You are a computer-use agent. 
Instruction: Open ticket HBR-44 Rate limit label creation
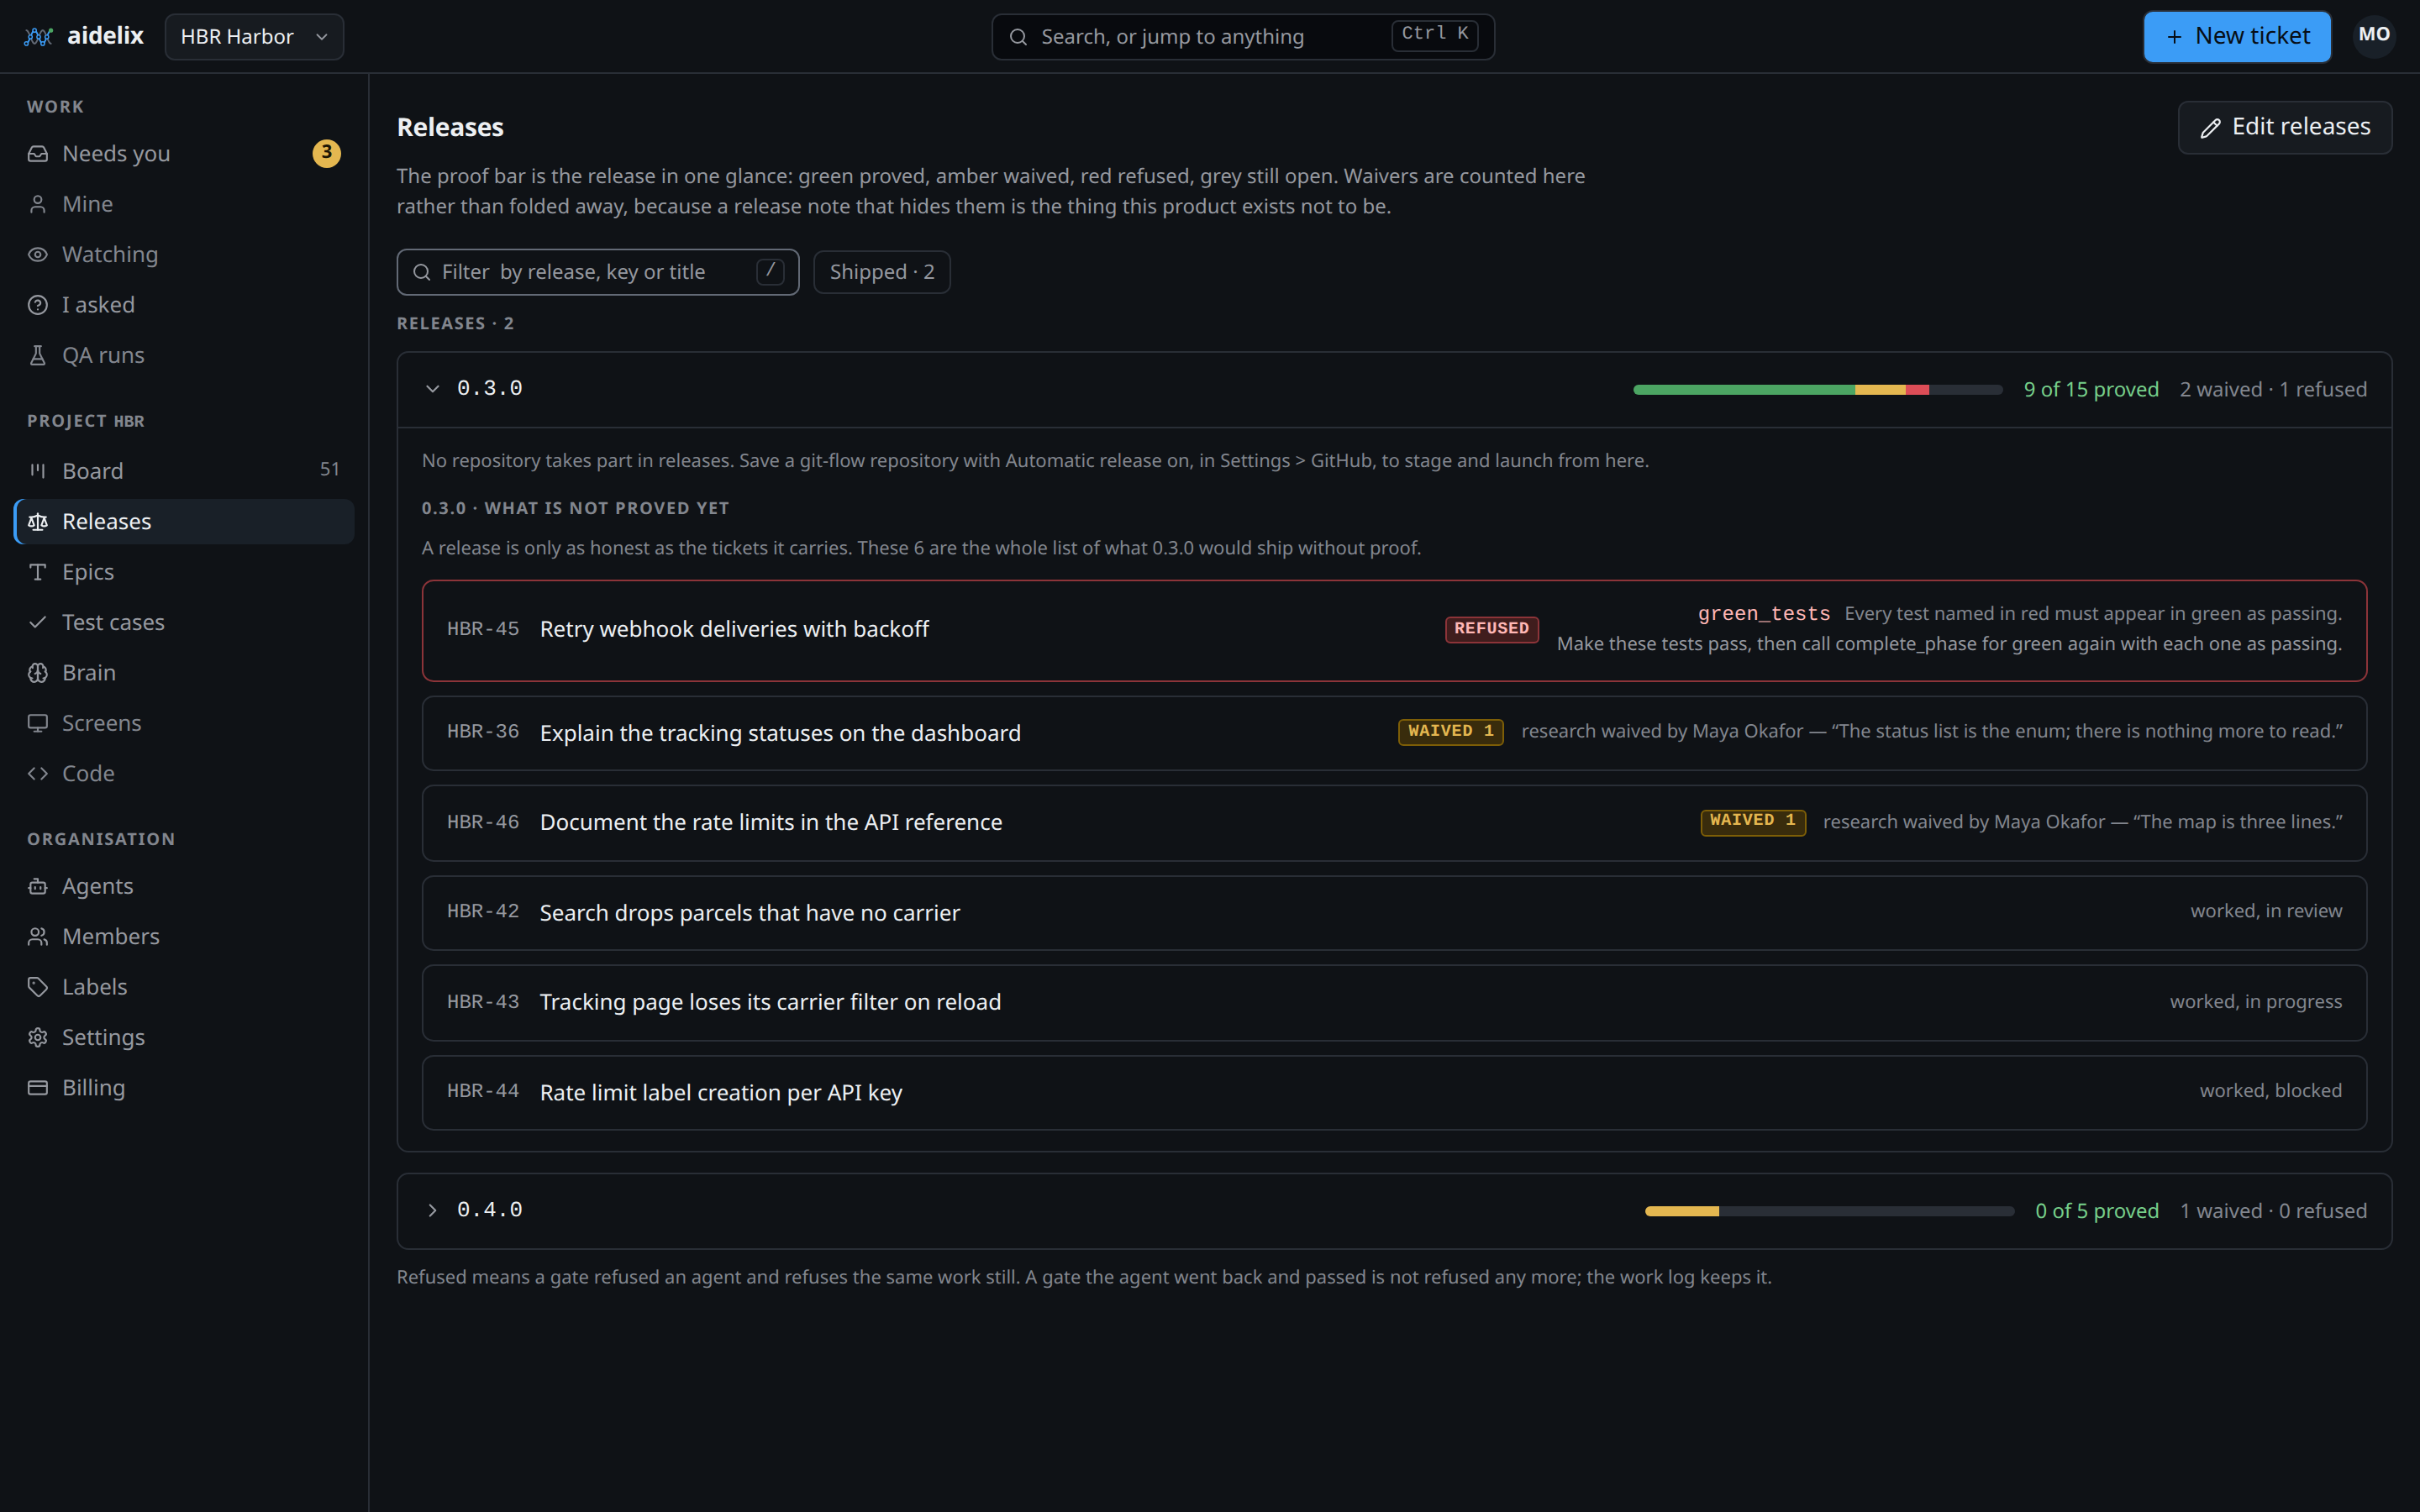pos(1394,1092)
